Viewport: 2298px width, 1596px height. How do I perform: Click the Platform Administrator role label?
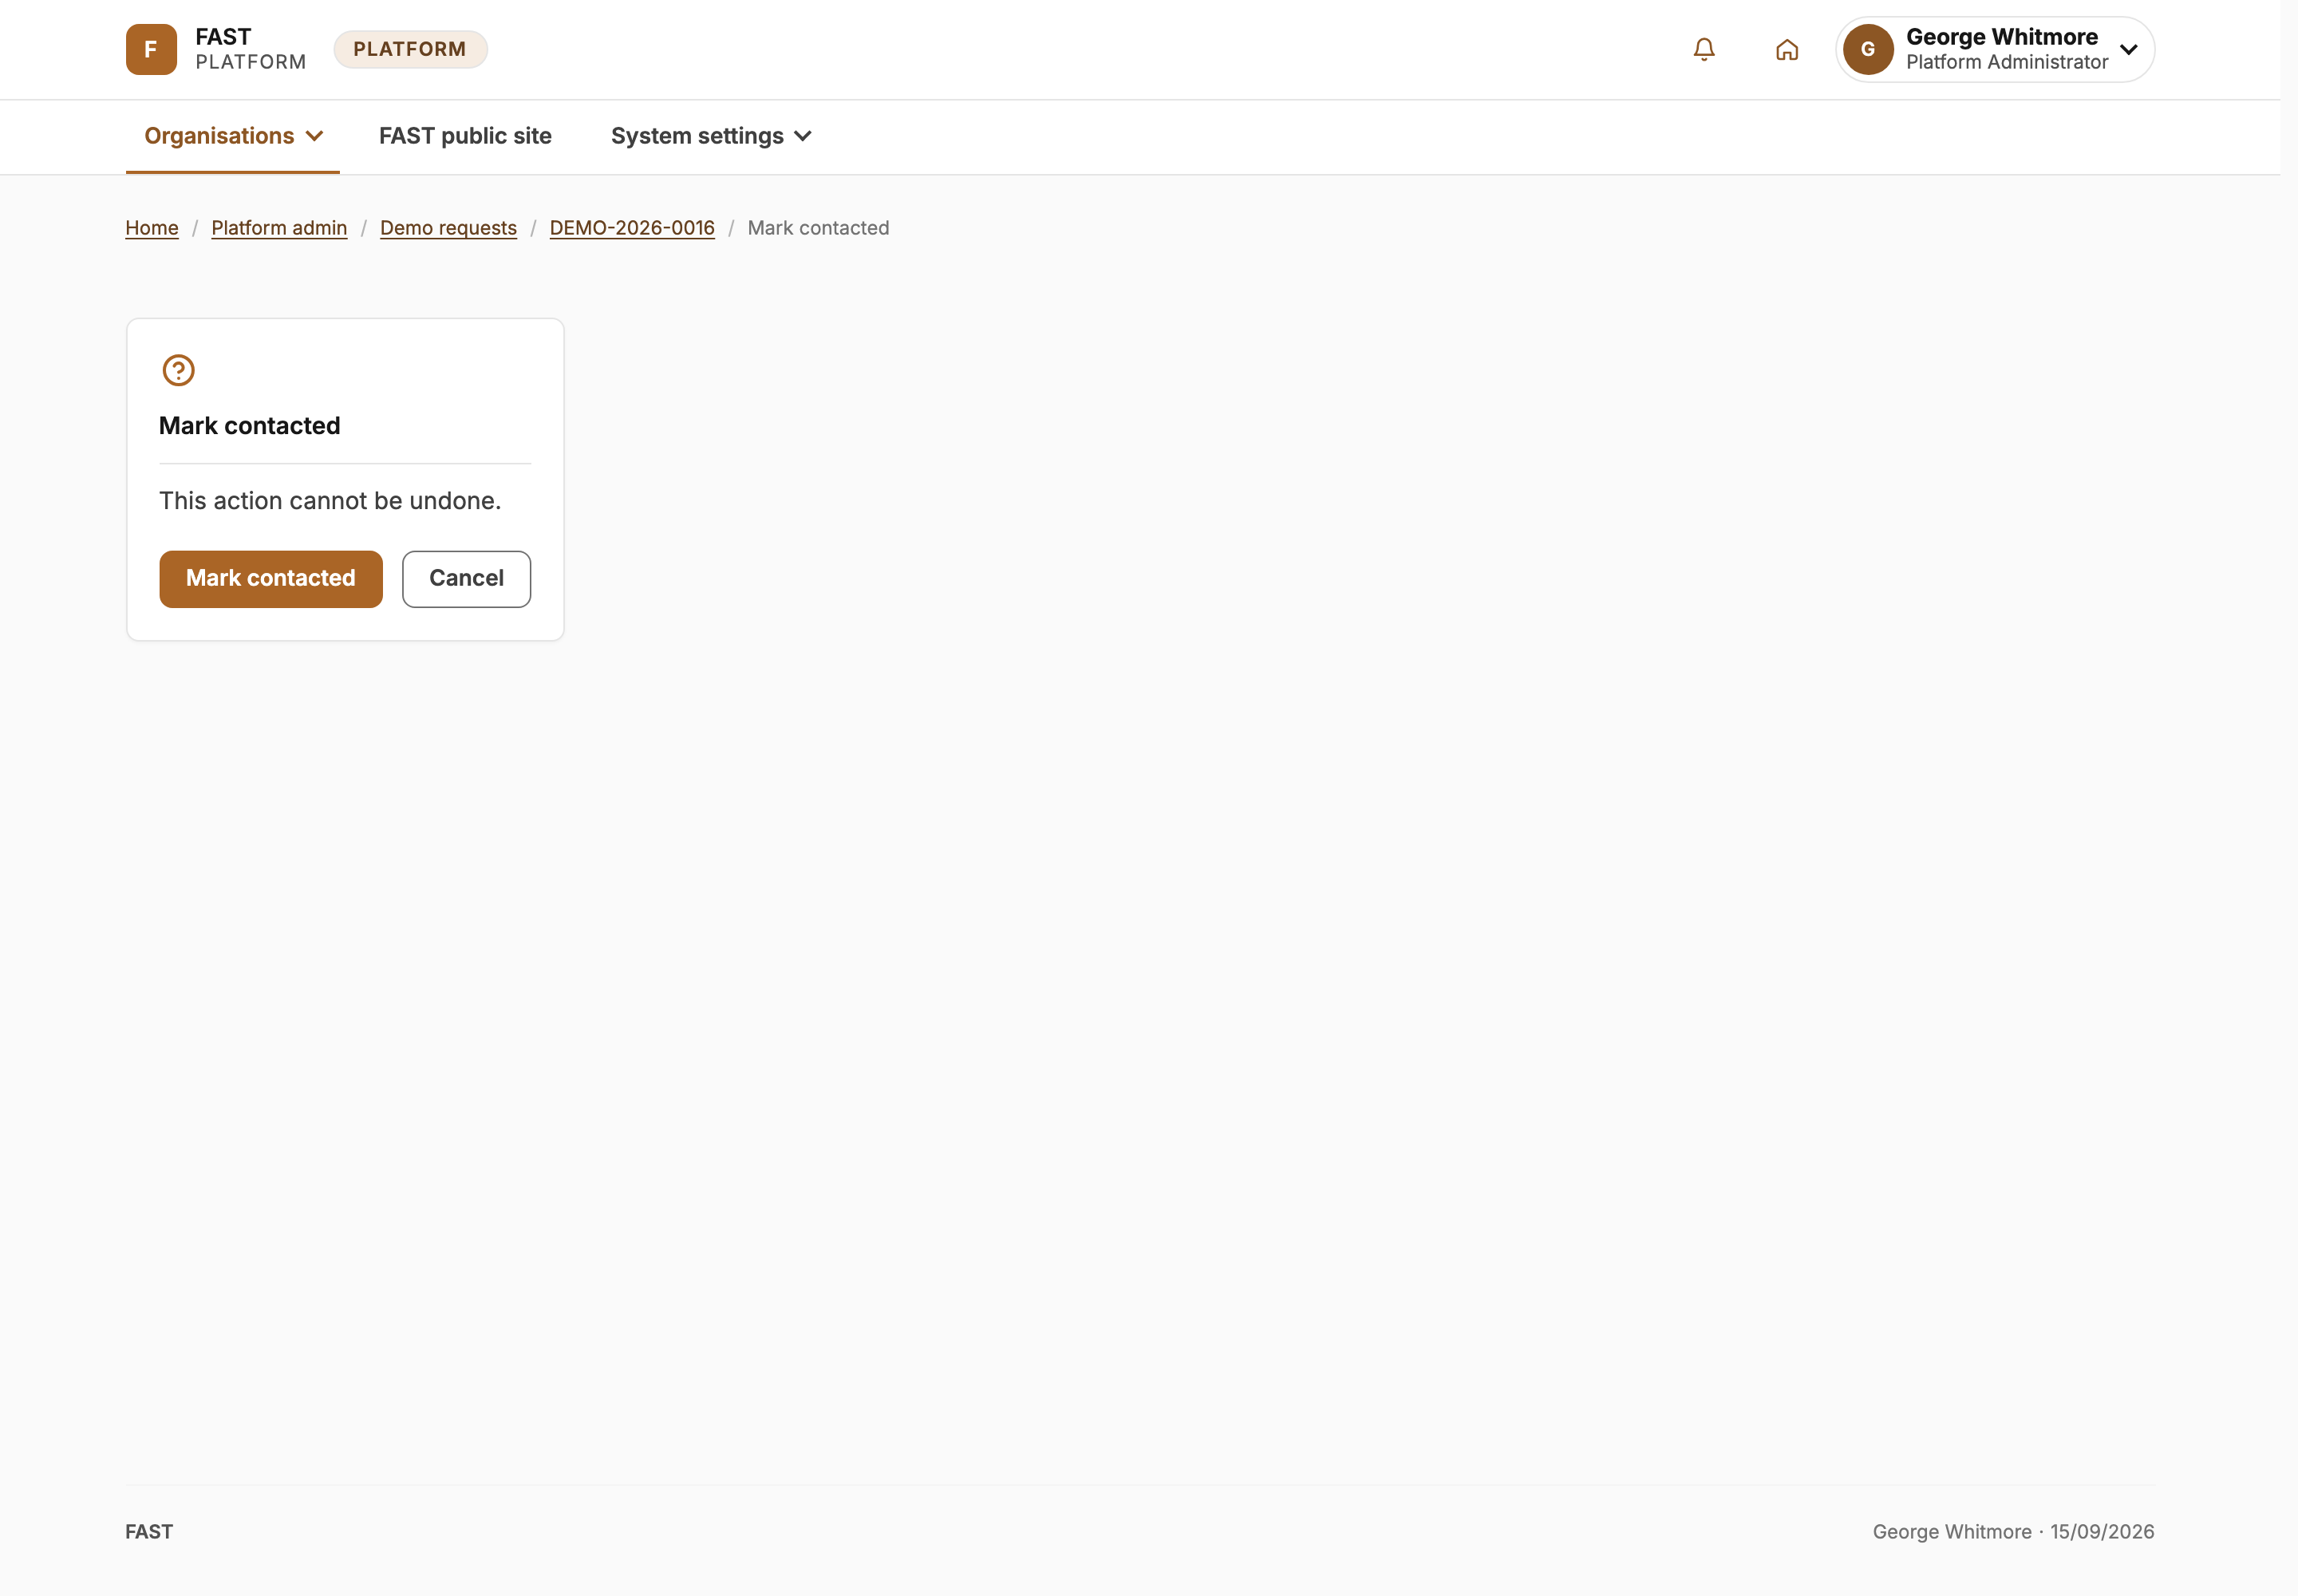click(2006, 62)
